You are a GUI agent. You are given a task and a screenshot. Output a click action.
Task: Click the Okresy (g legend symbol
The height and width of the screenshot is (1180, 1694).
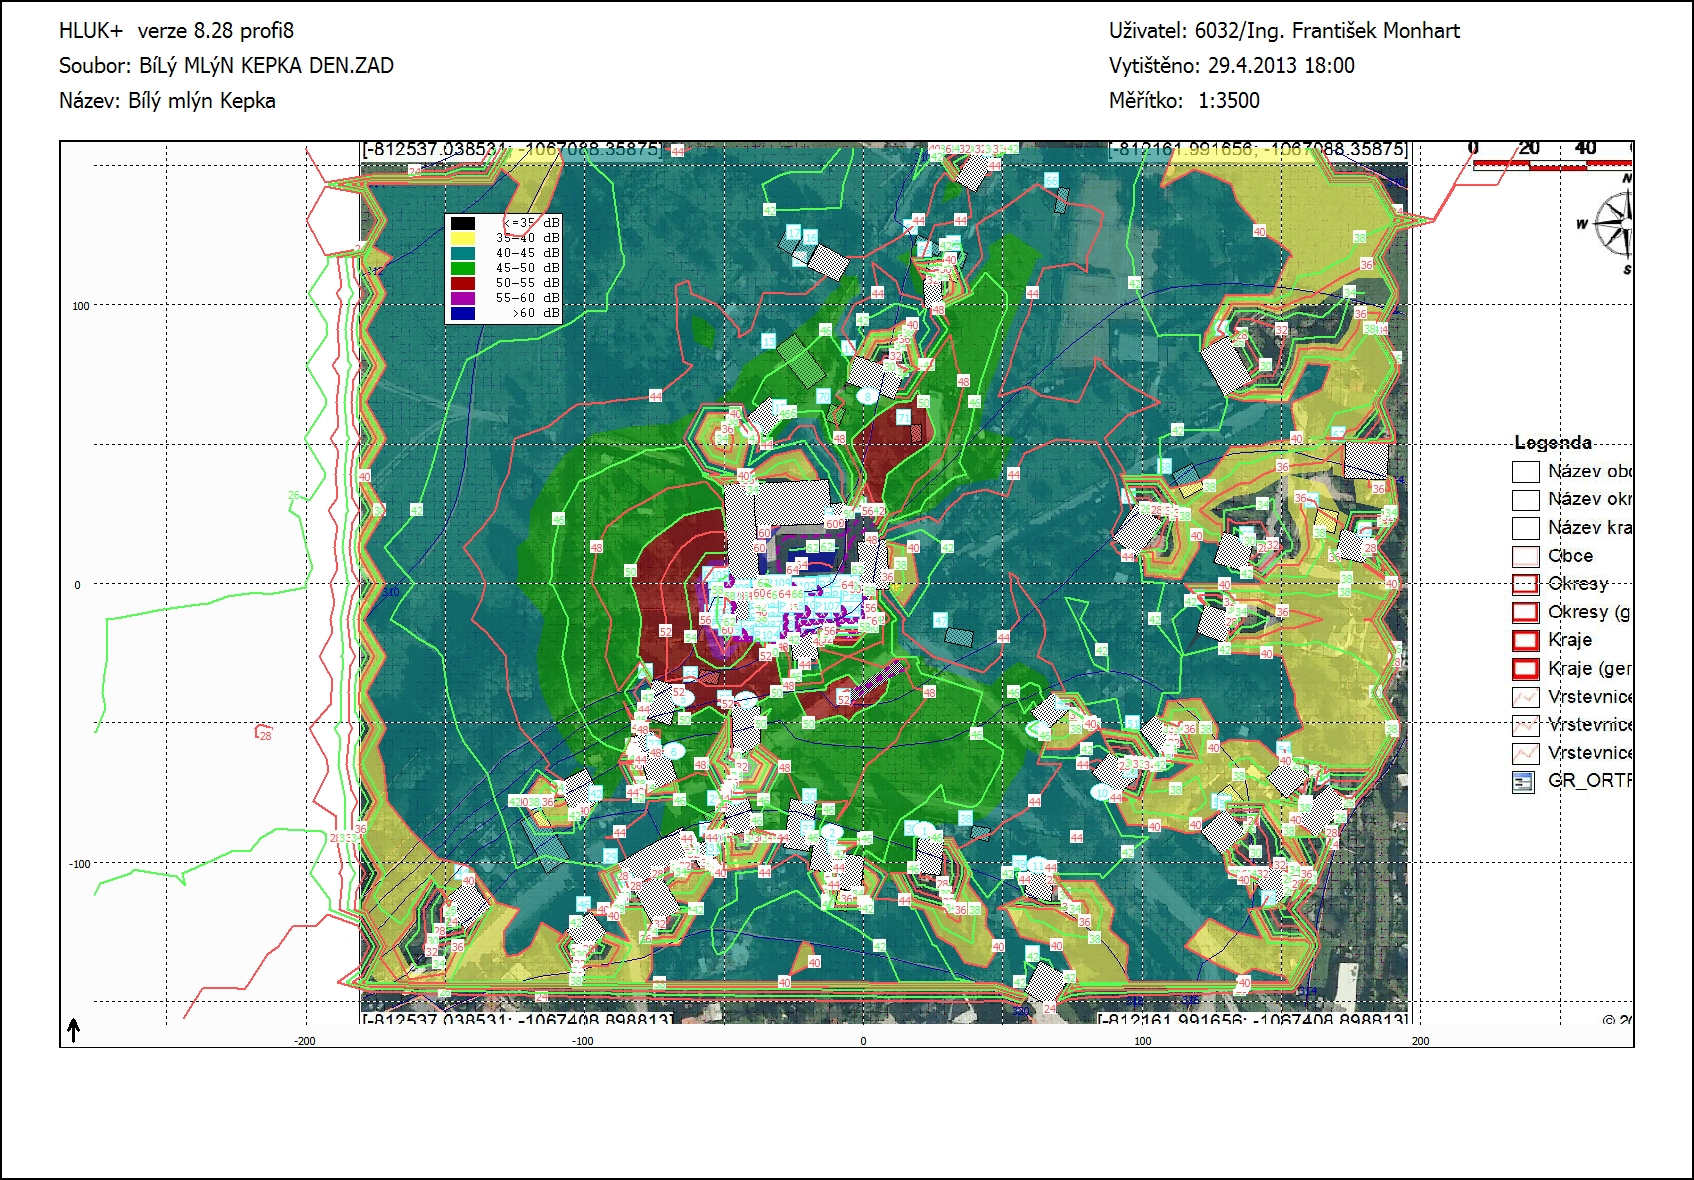click(x=1525, y=612)
